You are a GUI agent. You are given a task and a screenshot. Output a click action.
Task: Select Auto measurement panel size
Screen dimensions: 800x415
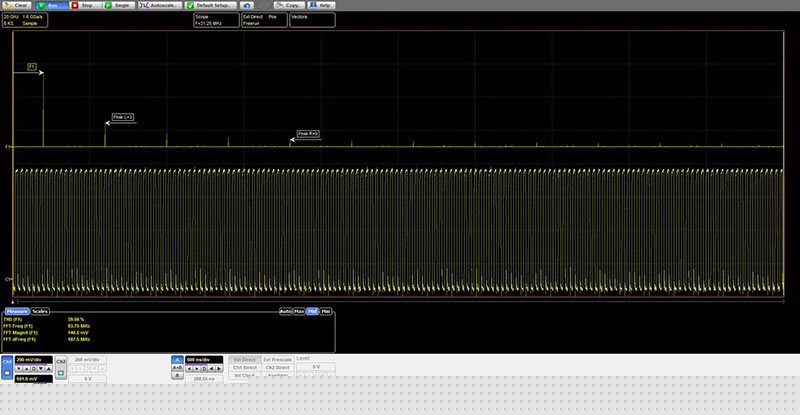point(285,311)
